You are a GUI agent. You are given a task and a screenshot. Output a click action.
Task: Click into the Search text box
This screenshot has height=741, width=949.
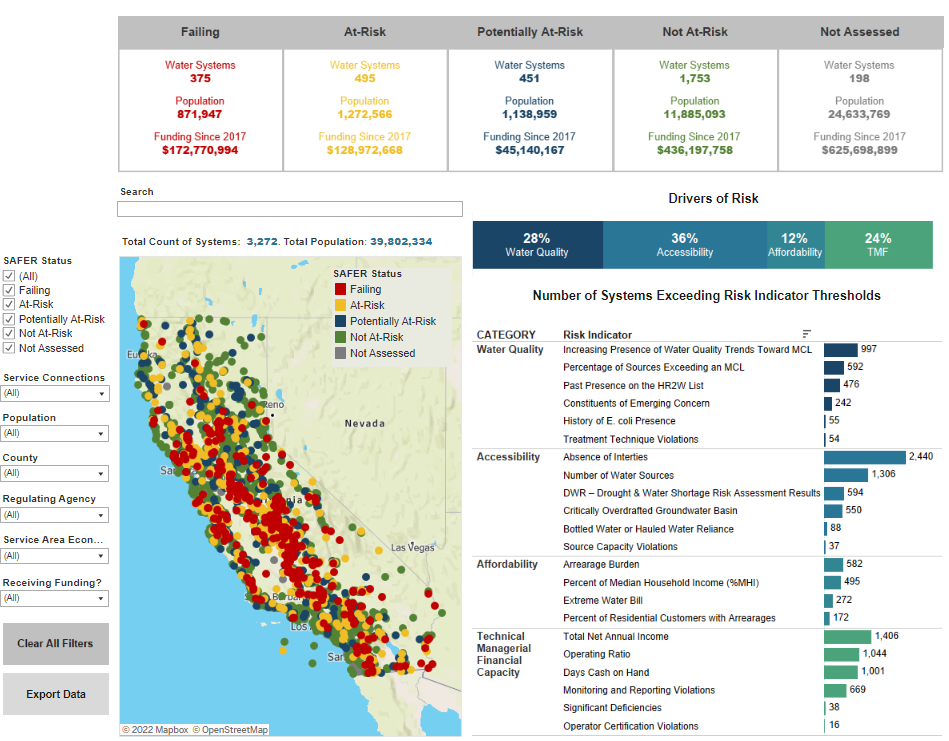click(290, 209)
